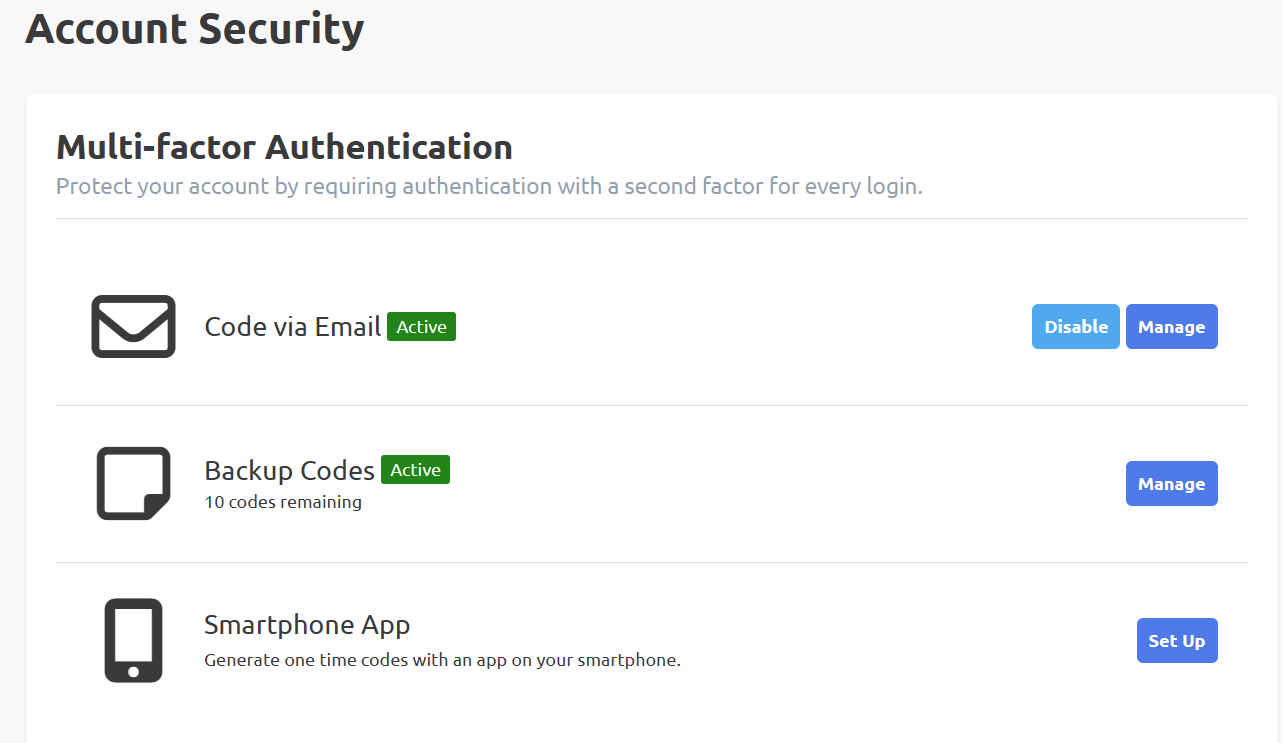Click the sticky note Backup Codes icon

[x=133, y=483]
